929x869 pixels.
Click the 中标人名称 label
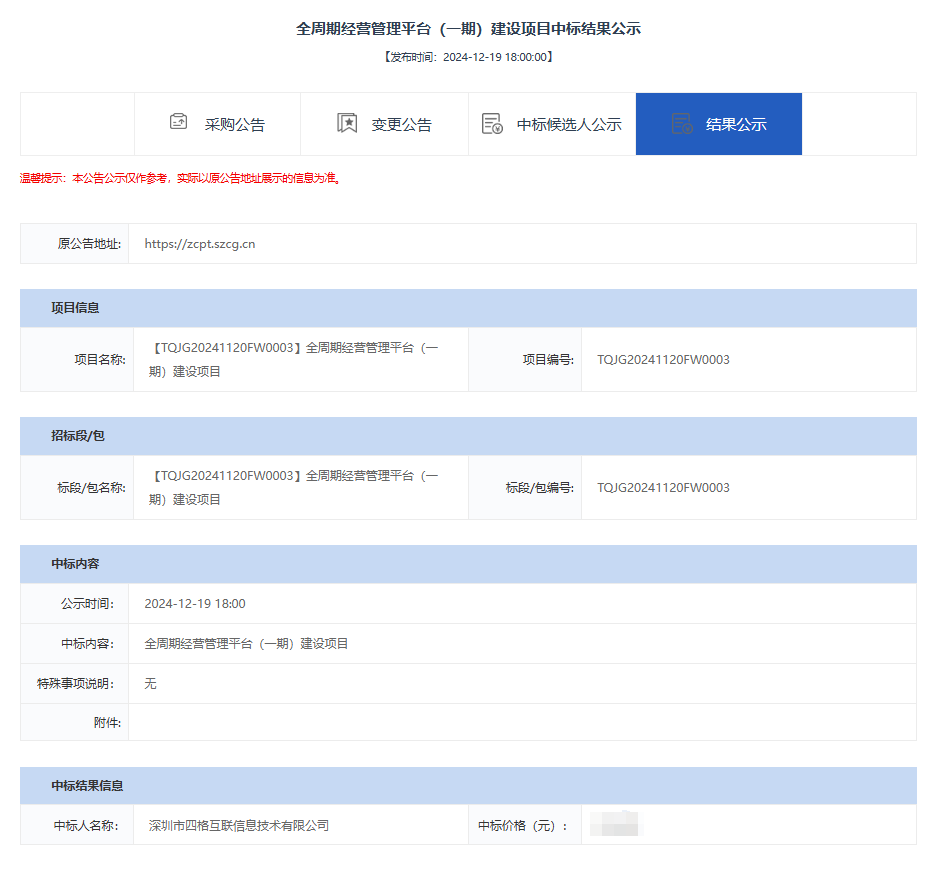pyautogui.click(x=86, y=826)
